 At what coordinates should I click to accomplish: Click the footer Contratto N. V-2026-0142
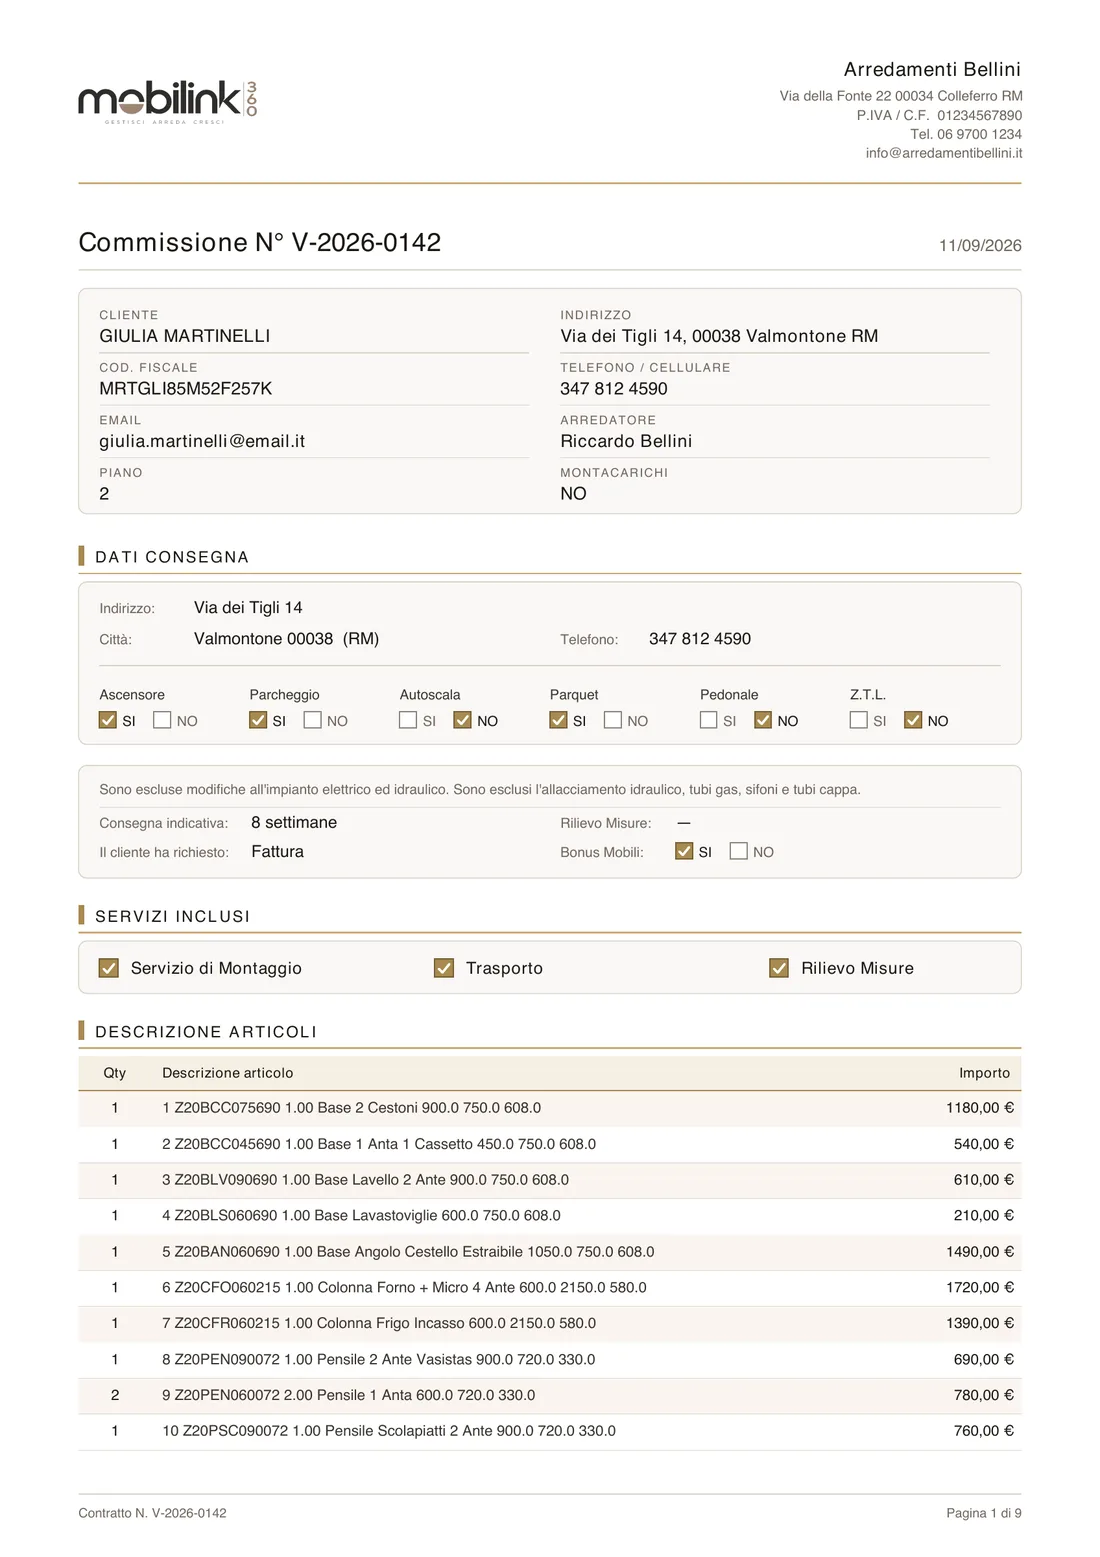pos(152,1513)
